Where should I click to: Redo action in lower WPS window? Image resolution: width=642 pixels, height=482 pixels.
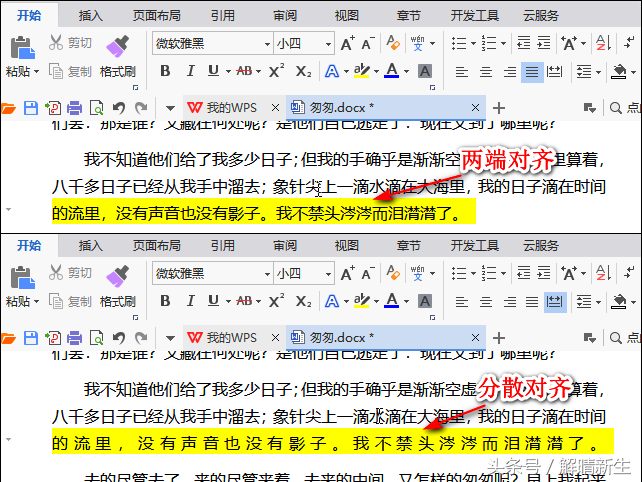pyautogui.click(x=141, y=338)
